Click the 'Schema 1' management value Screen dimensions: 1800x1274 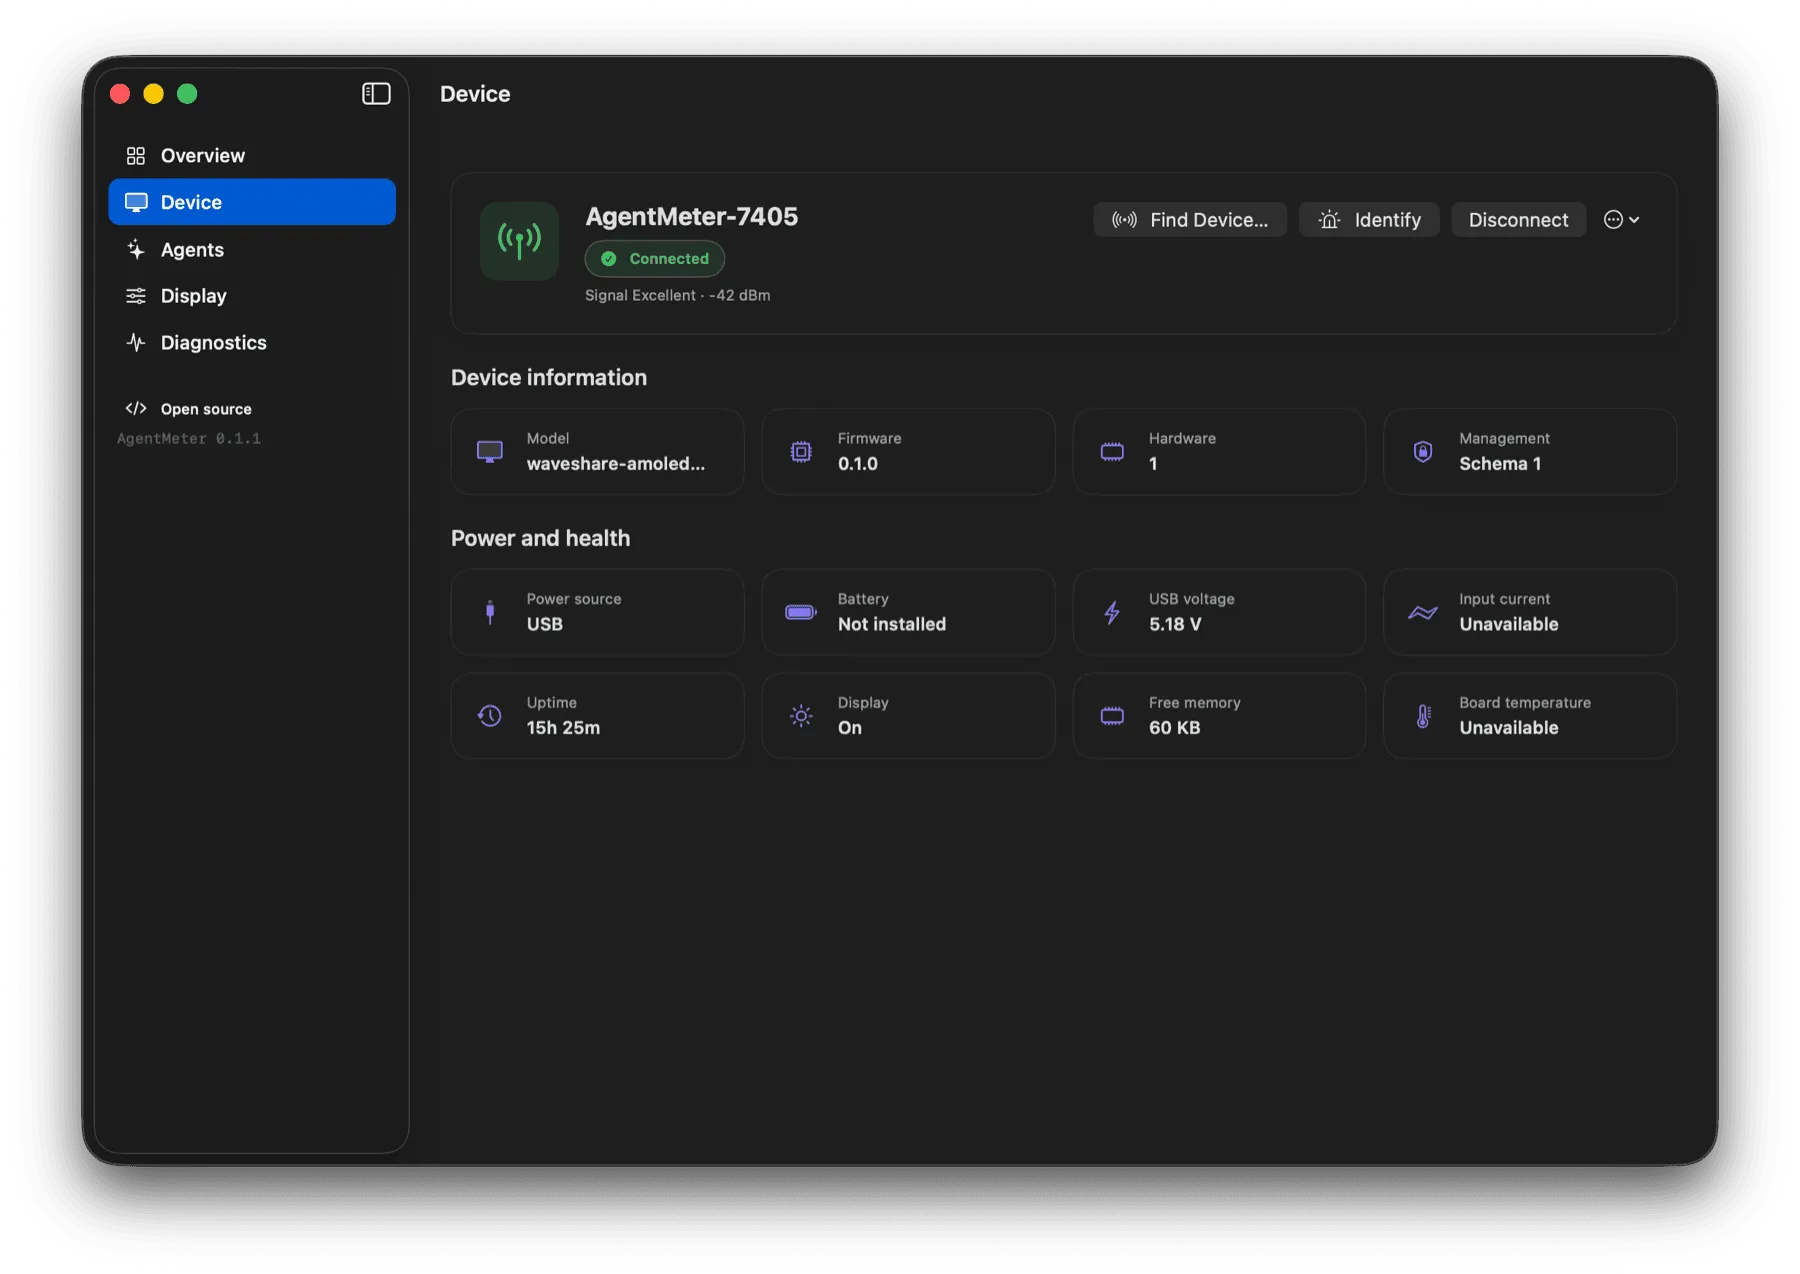[1500, 464]
